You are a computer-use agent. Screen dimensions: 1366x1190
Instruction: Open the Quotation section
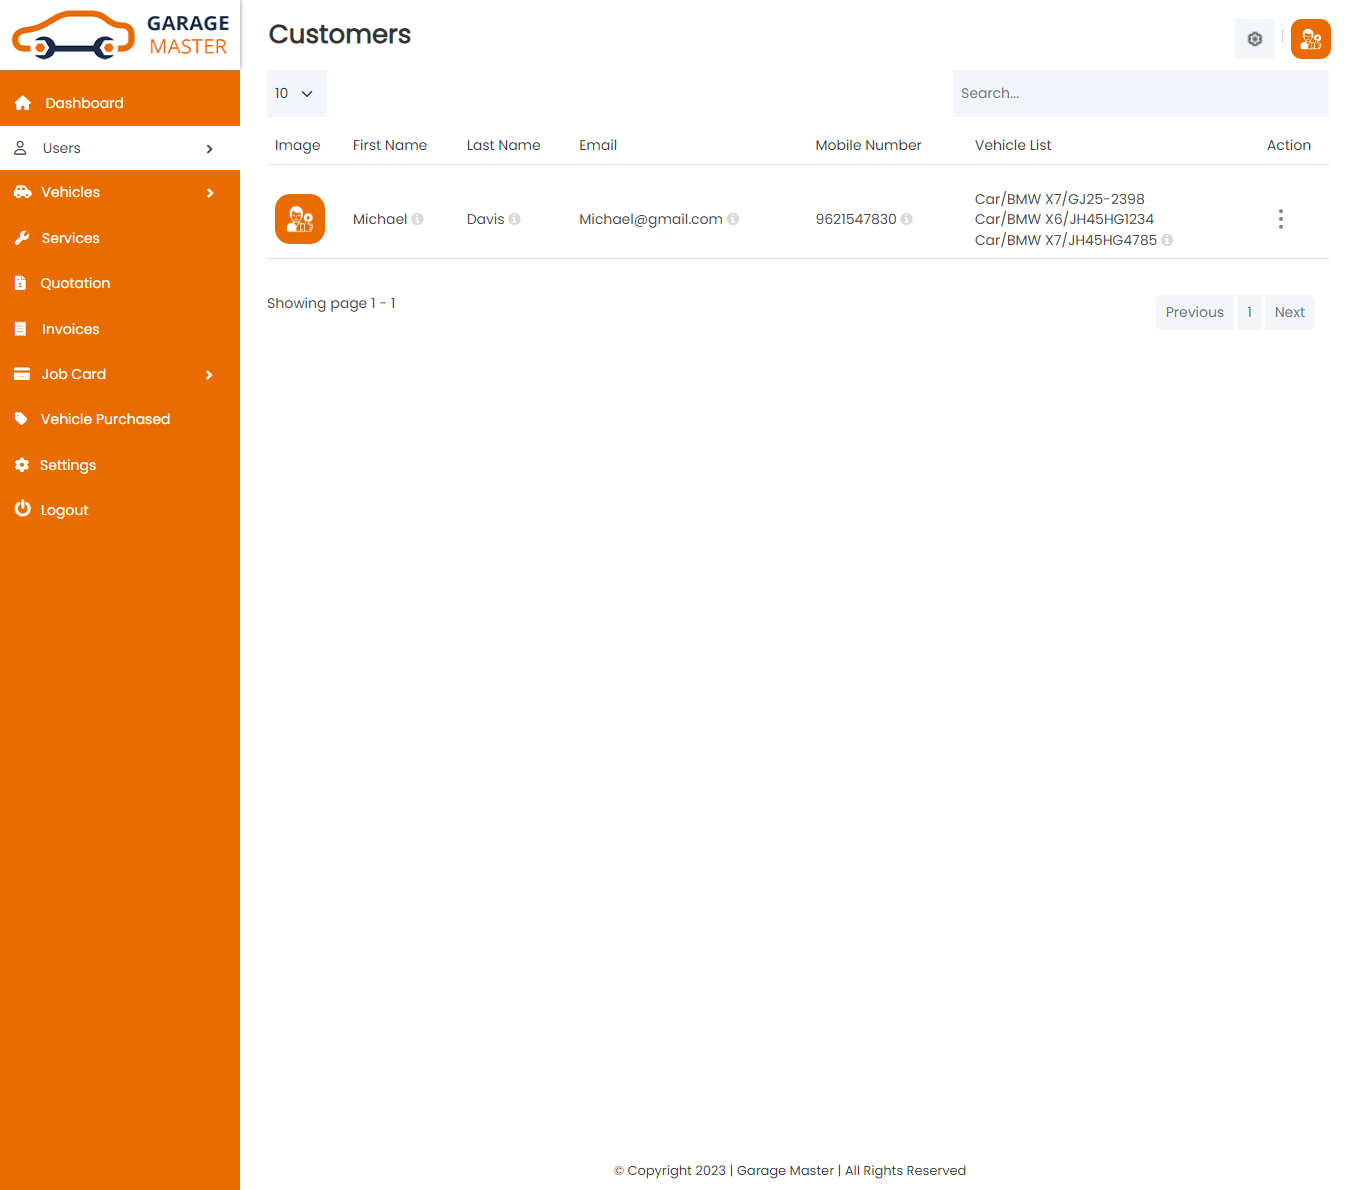click(x=75, y=283)
